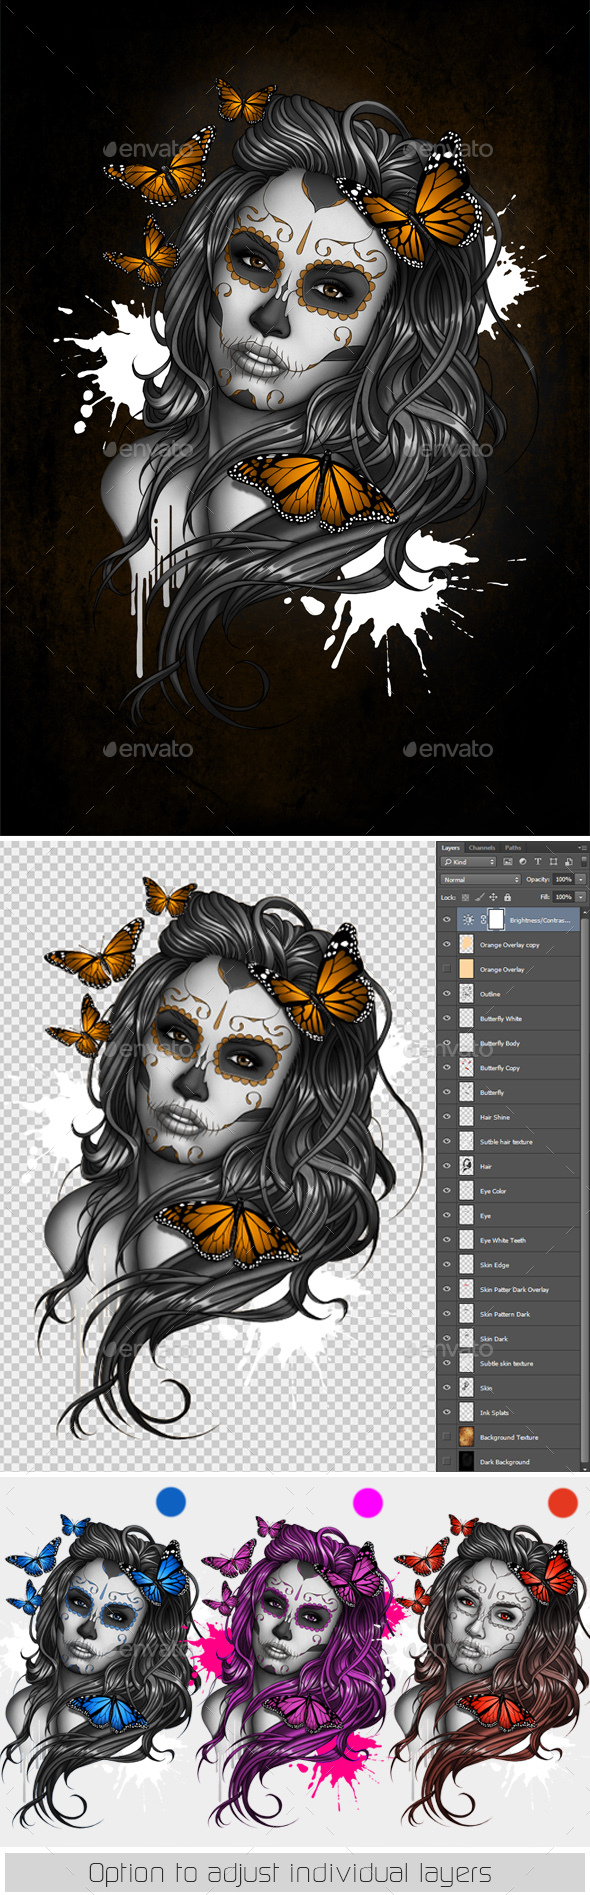The image size is (590, 1895).
Task: Show the Dark Background layer
Action: [447, 1461]
